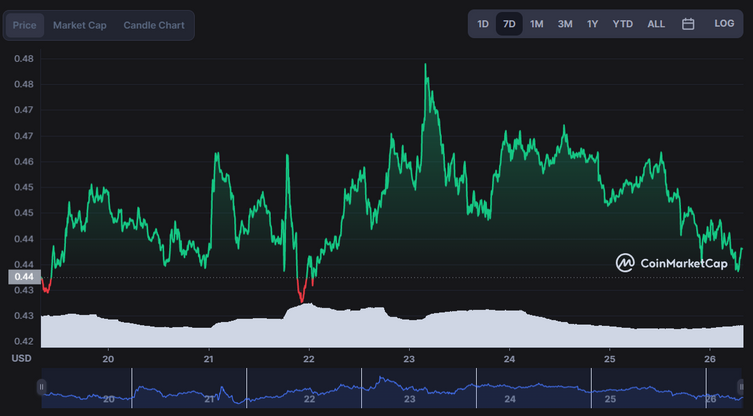Click the day 22 marker in navigator

pyautogui.click(x=309, y=399)
